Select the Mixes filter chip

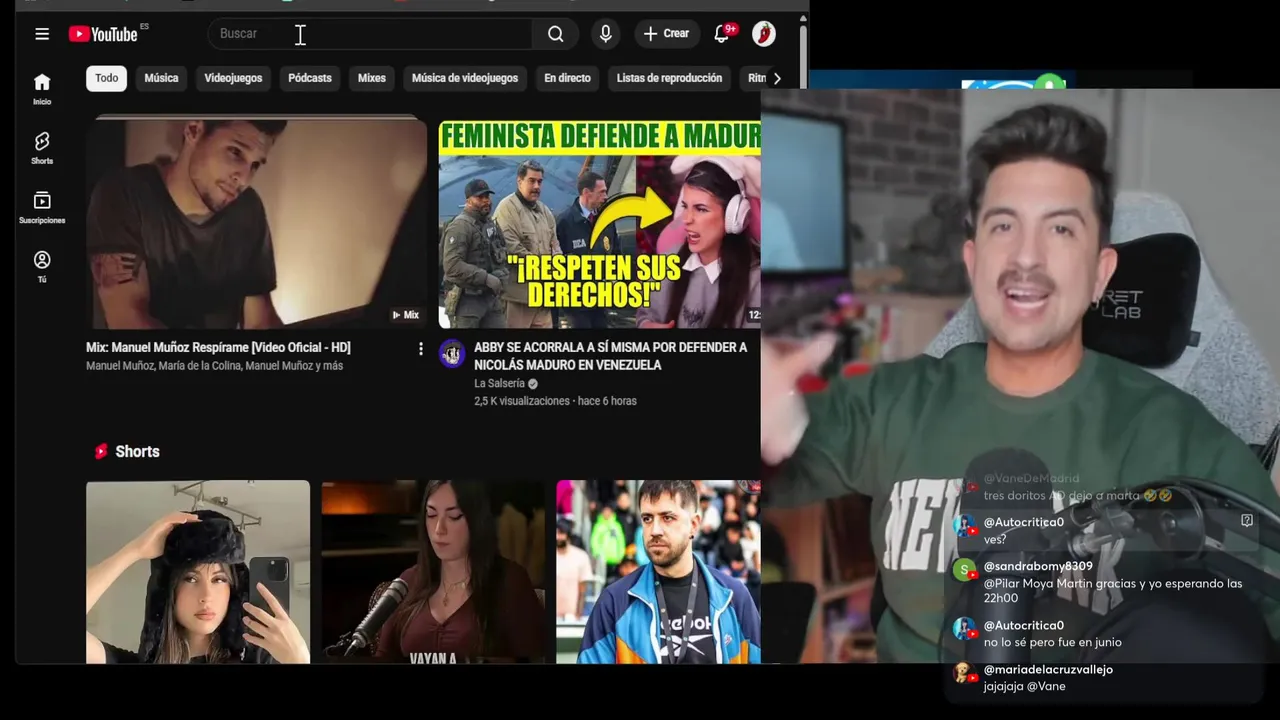coord(372,78)
